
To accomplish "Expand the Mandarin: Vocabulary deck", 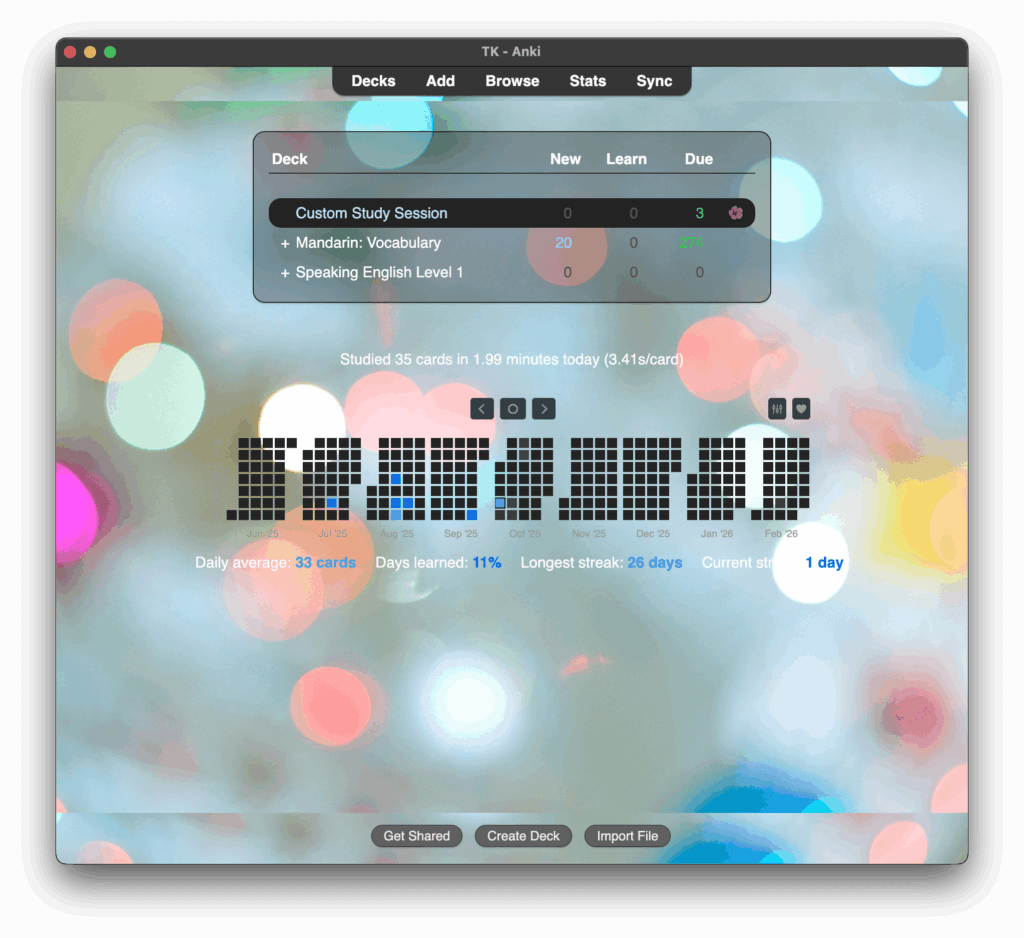I will click(x=285, y=243).
